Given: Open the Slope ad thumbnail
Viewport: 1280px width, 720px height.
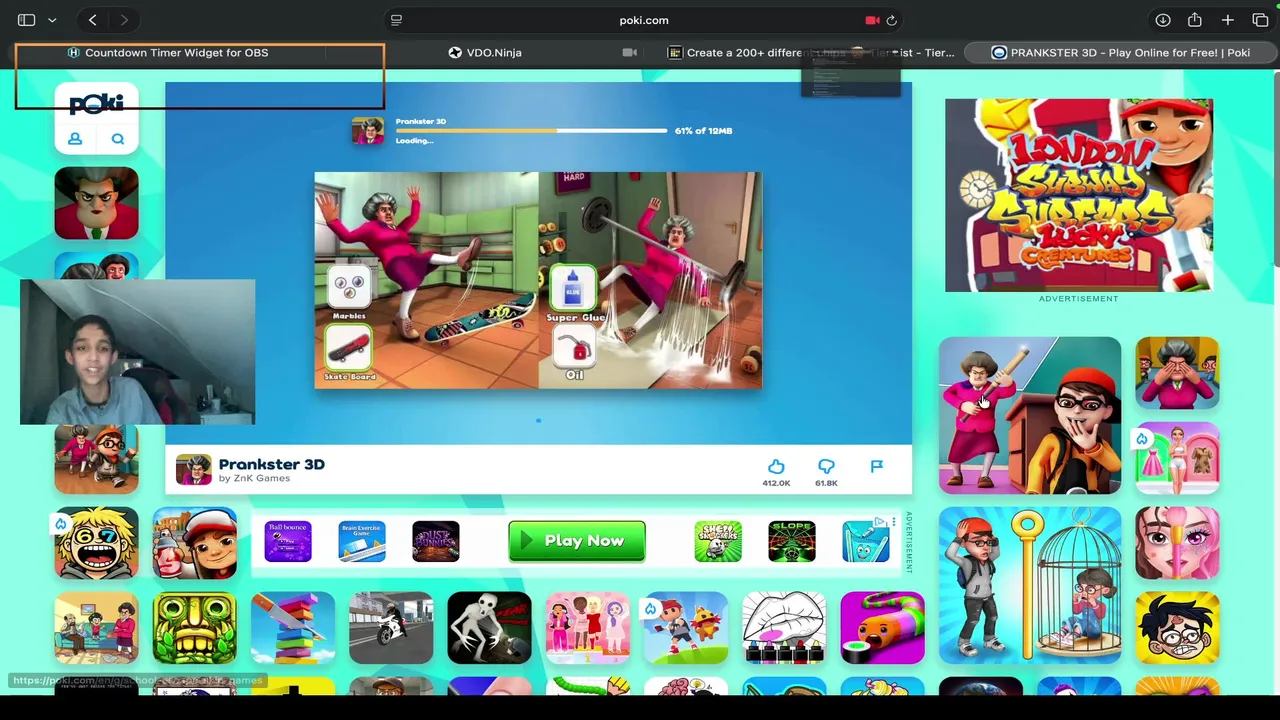Looking at the screenshot, I should (792, 541).
